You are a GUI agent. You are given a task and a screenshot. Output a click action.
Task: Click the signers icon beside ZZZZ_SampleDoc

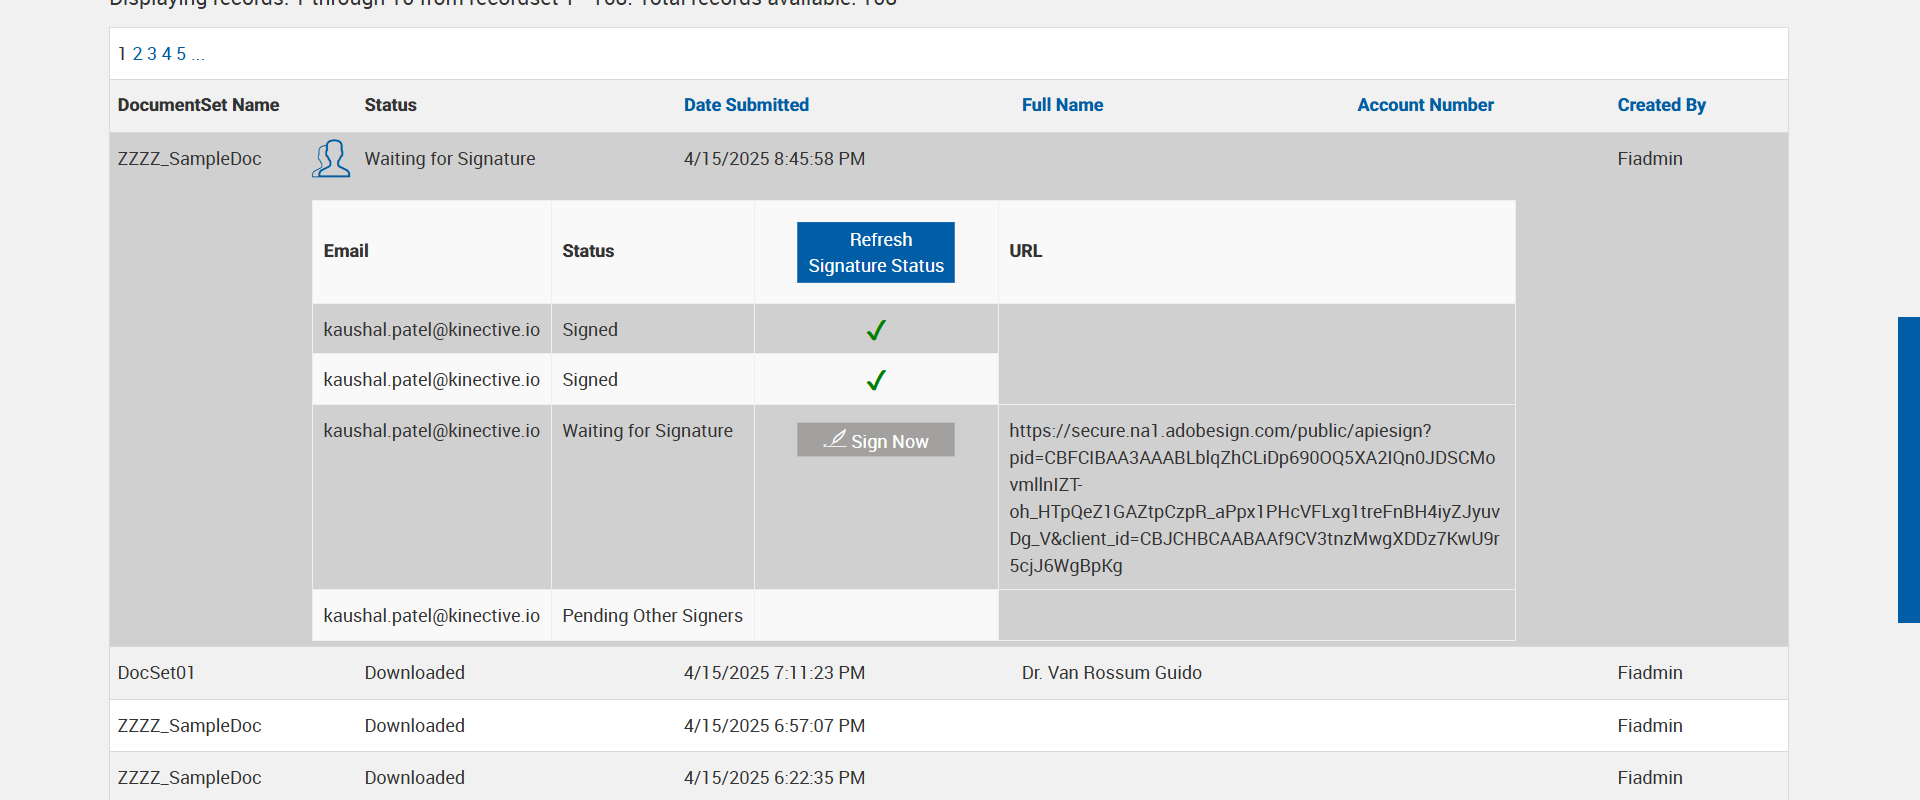pos(331,159)
